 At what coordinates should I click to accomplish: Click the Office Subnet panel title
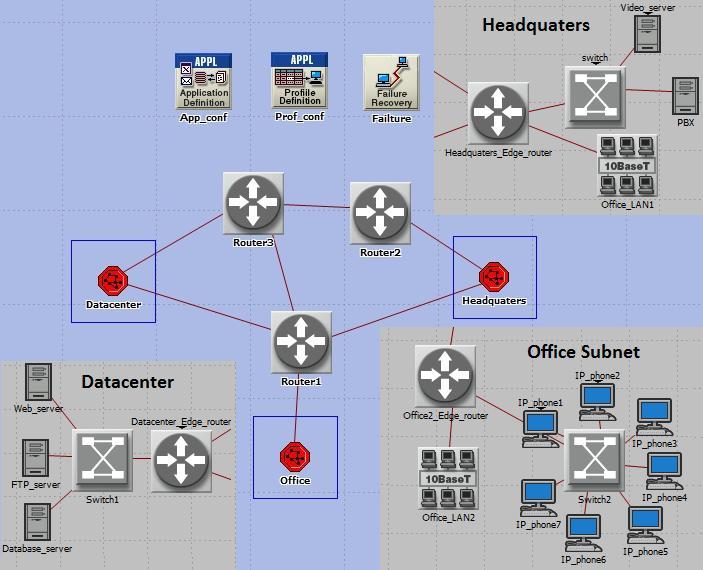click(583, 352)
